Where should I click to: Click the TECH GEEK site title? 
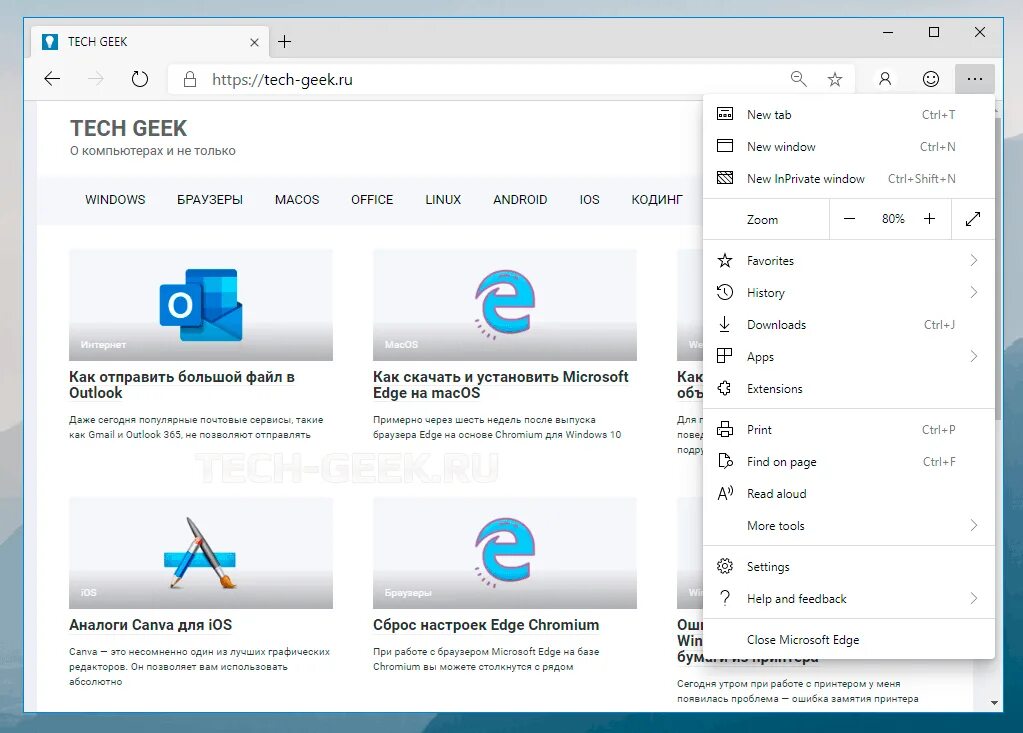129,128
